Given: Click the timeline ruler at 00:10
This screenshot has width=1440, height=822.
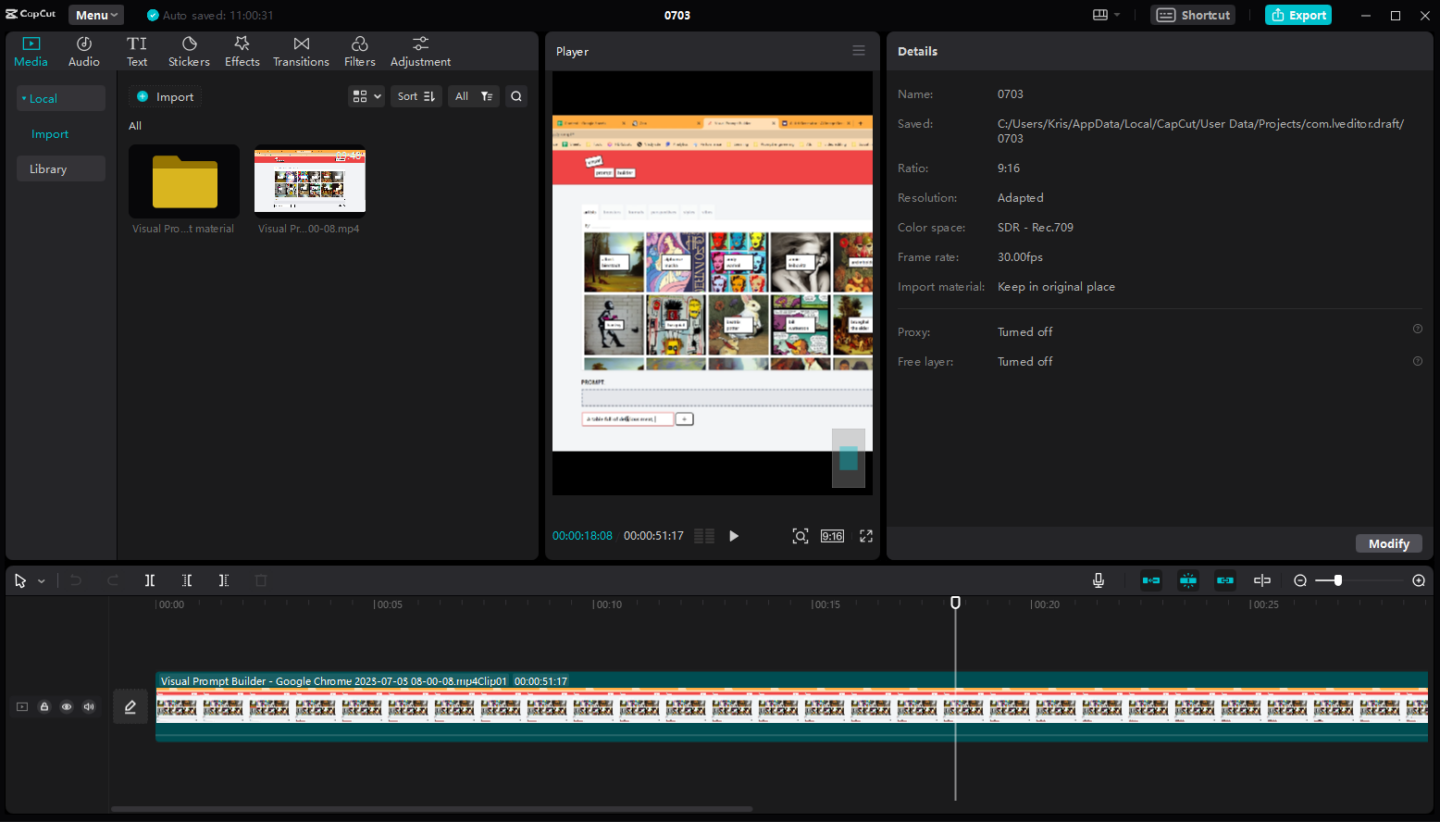Looking at the screenshot, I should 608,604.
